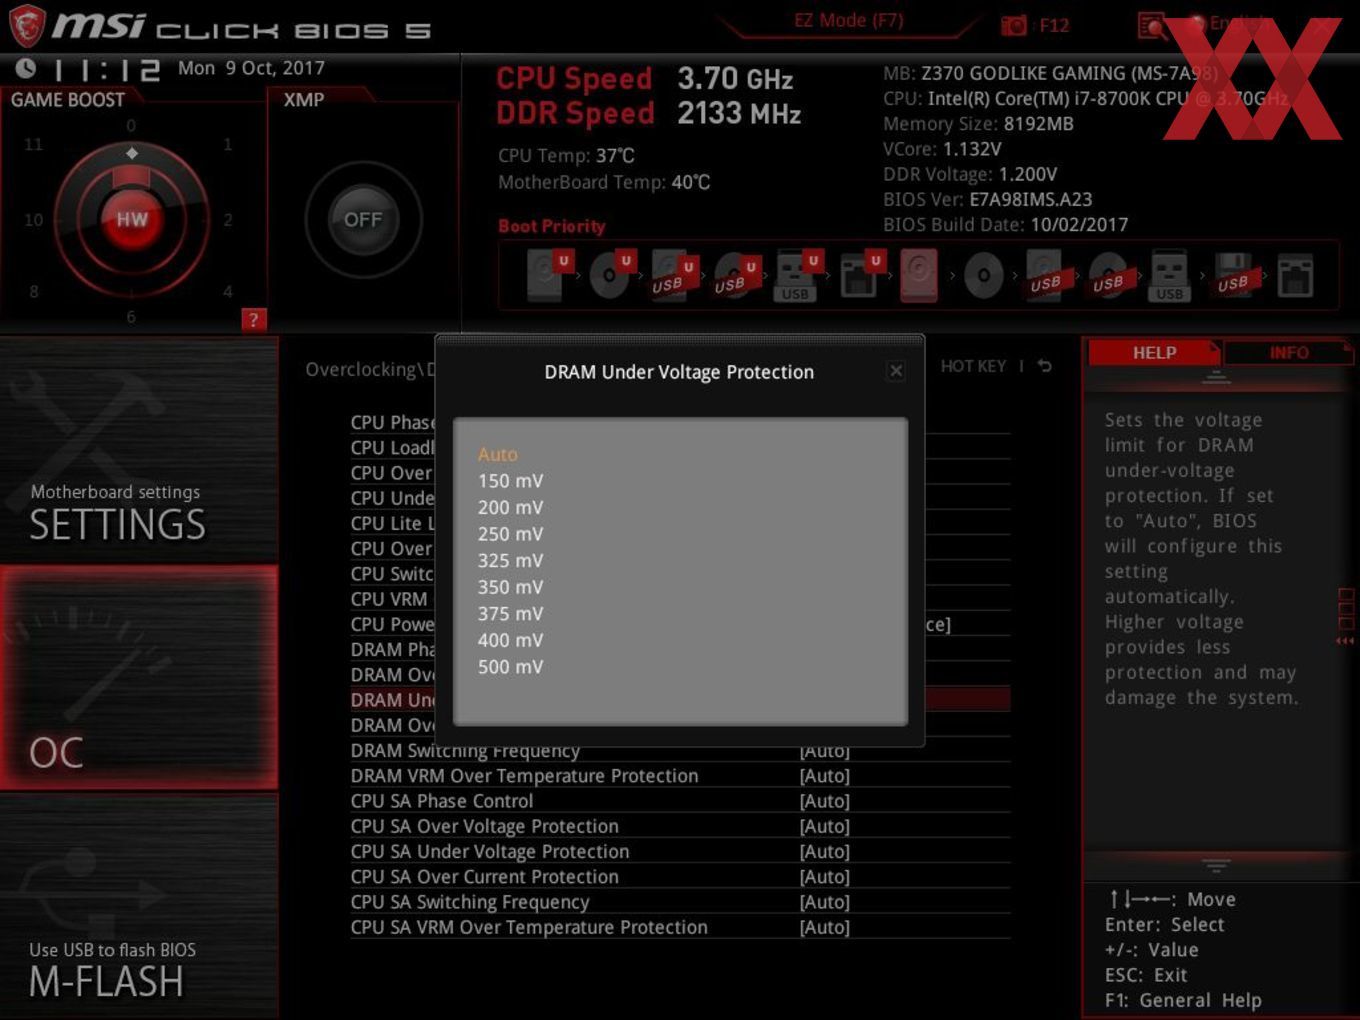This screenshot has width=1360, height=1020.
Task: Choose 325 mV option
Action: [x=510, y=560]
